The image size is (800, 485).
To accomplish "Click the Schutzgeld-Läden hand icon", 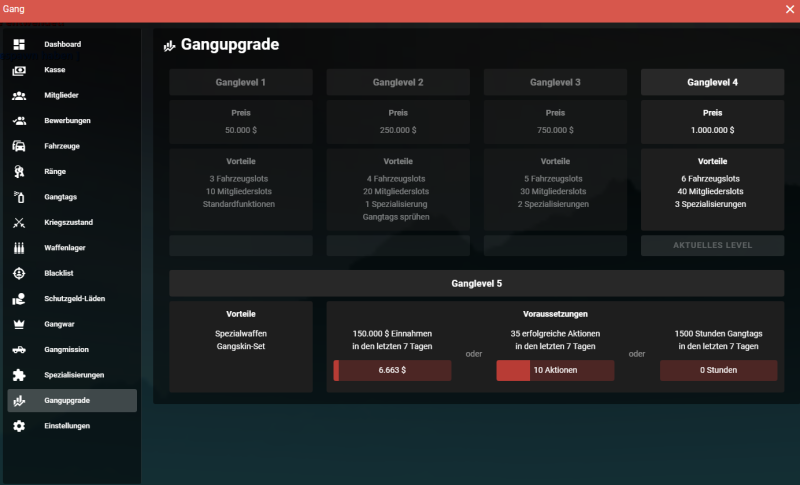I will pos(19,299).
